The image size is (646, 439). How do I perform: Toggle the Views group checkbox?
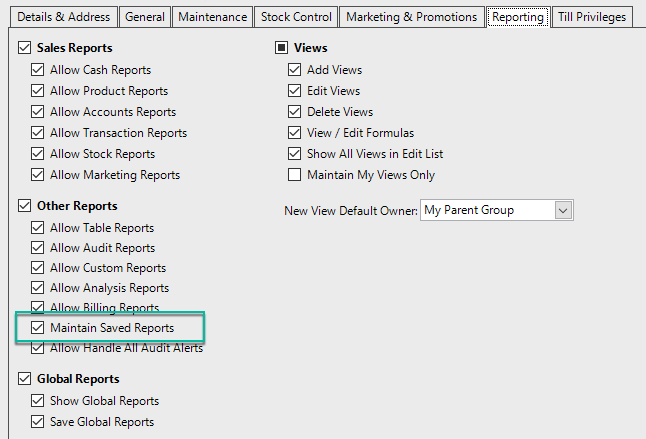282,48
